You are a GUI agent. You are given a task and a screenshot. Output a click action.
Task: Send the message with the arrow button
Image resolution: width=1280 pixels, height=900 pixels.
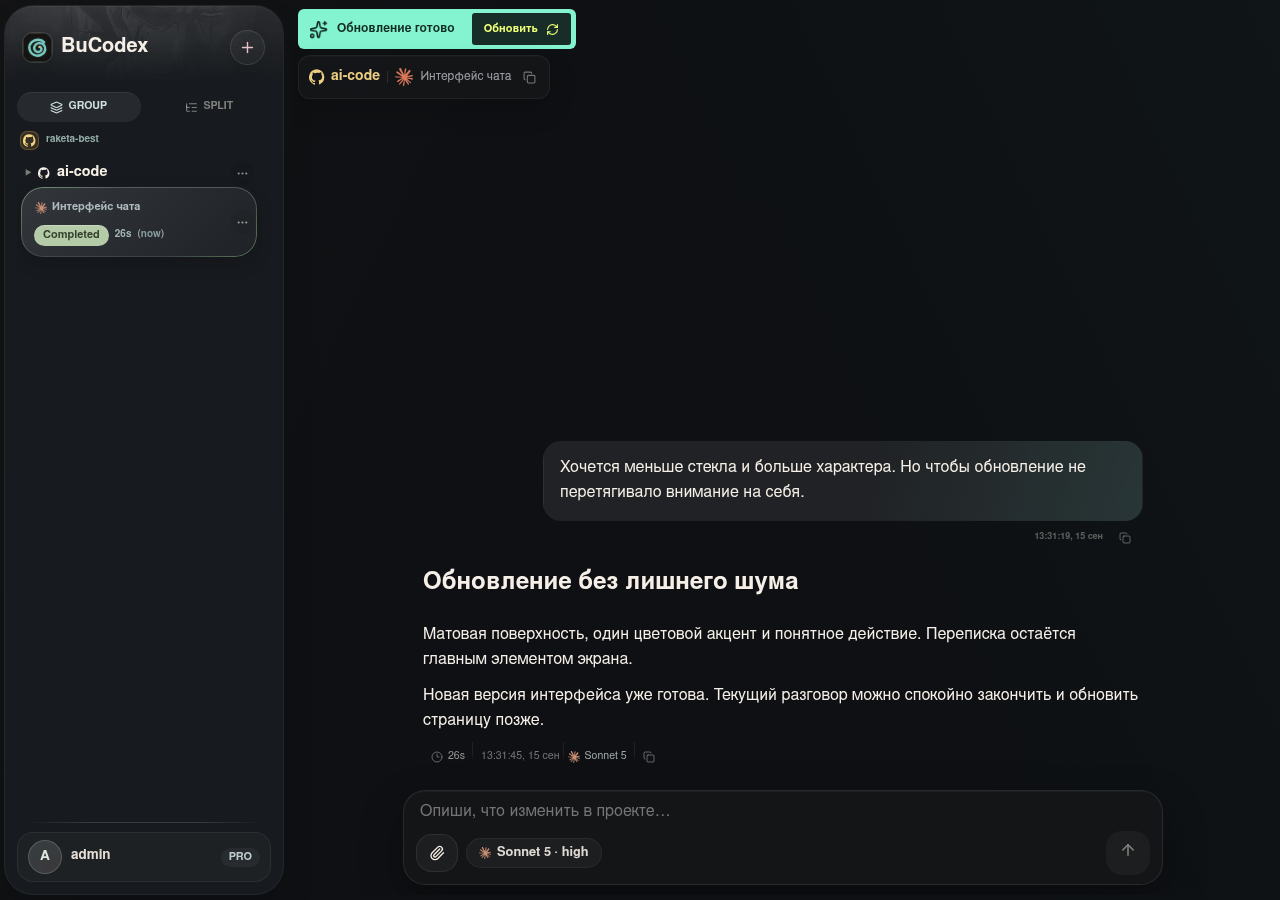(1128, 851)
